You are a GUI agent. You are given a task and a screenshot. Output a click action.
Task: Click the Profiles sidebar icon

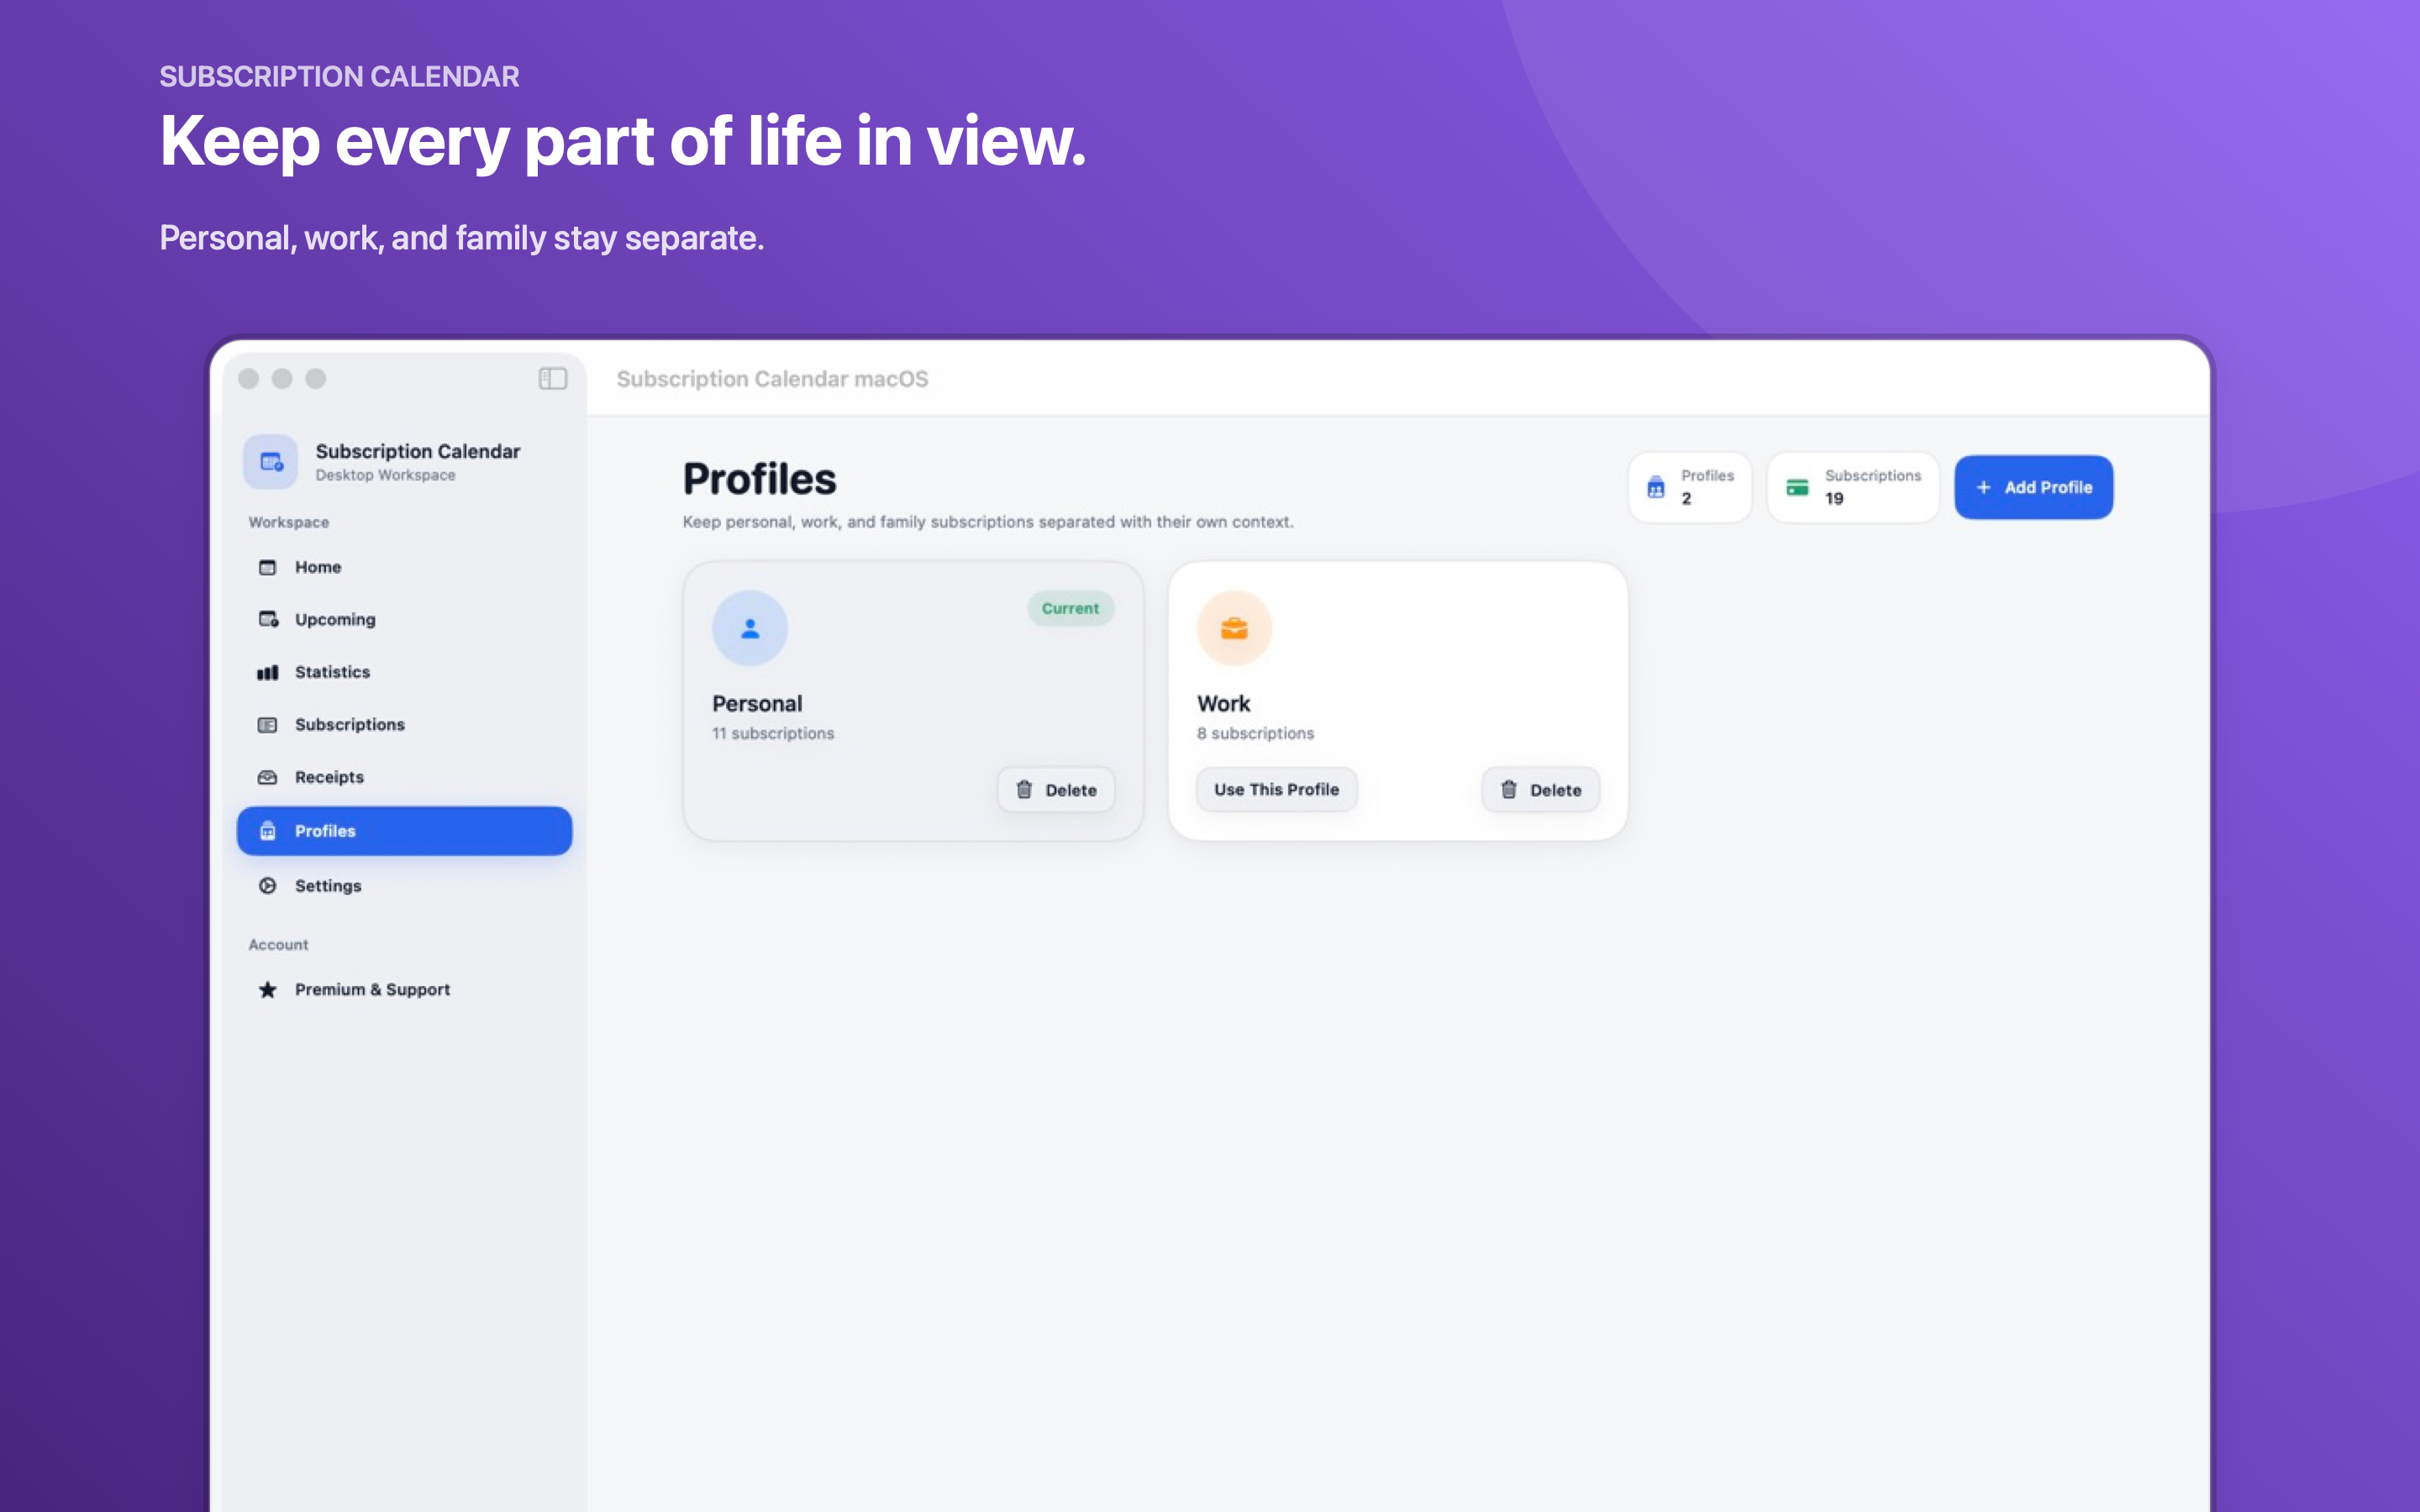coord(267,831)
